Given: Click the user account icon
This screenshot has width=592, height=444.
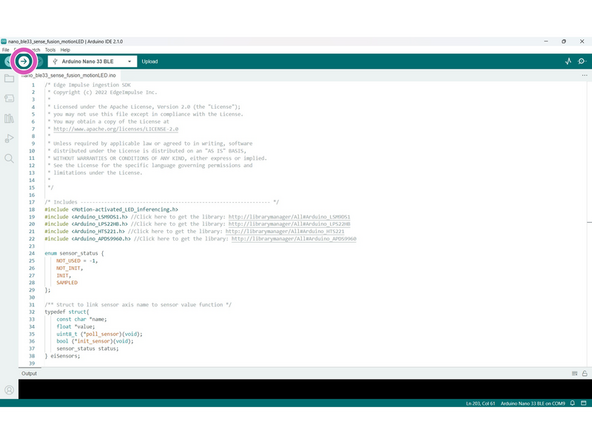Looking at the screenshot, I should (9, 390).
